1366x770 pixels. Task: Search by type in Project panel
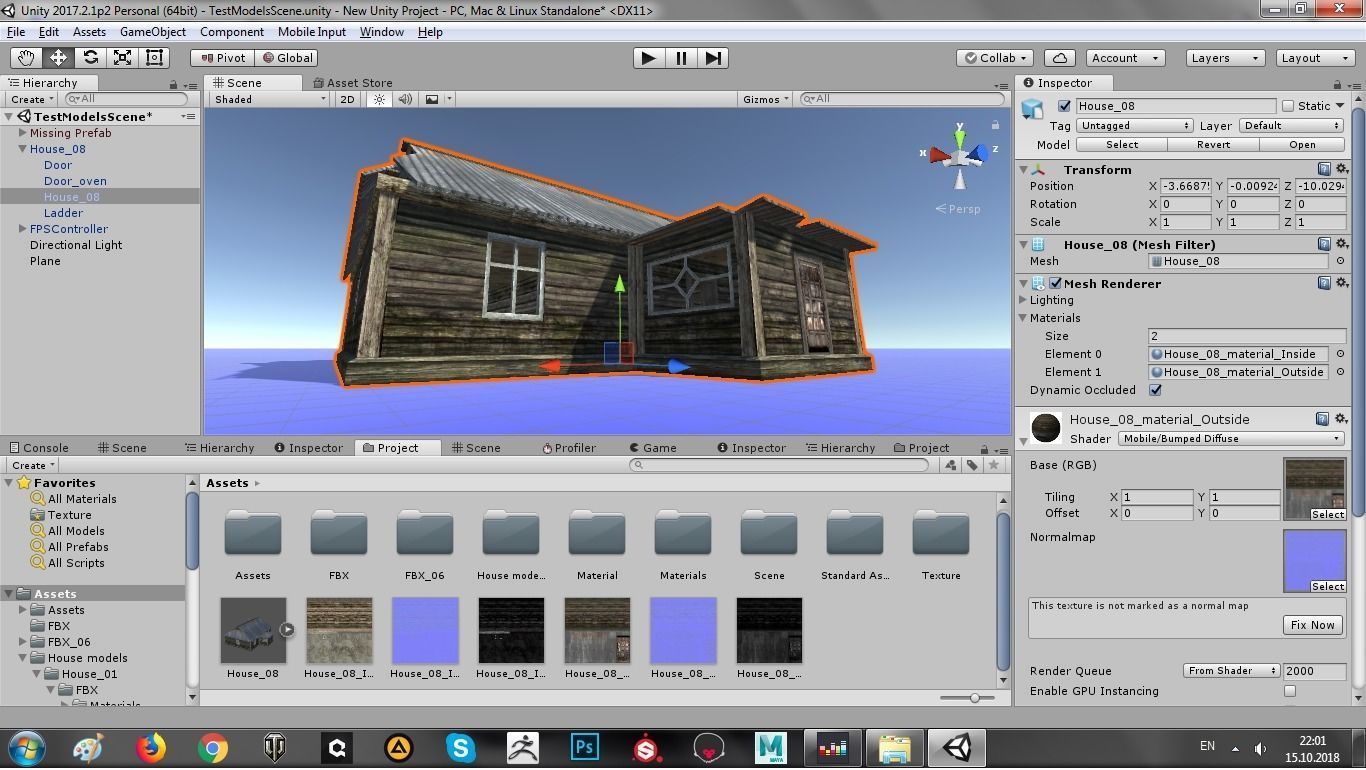[x=950, y=465]
